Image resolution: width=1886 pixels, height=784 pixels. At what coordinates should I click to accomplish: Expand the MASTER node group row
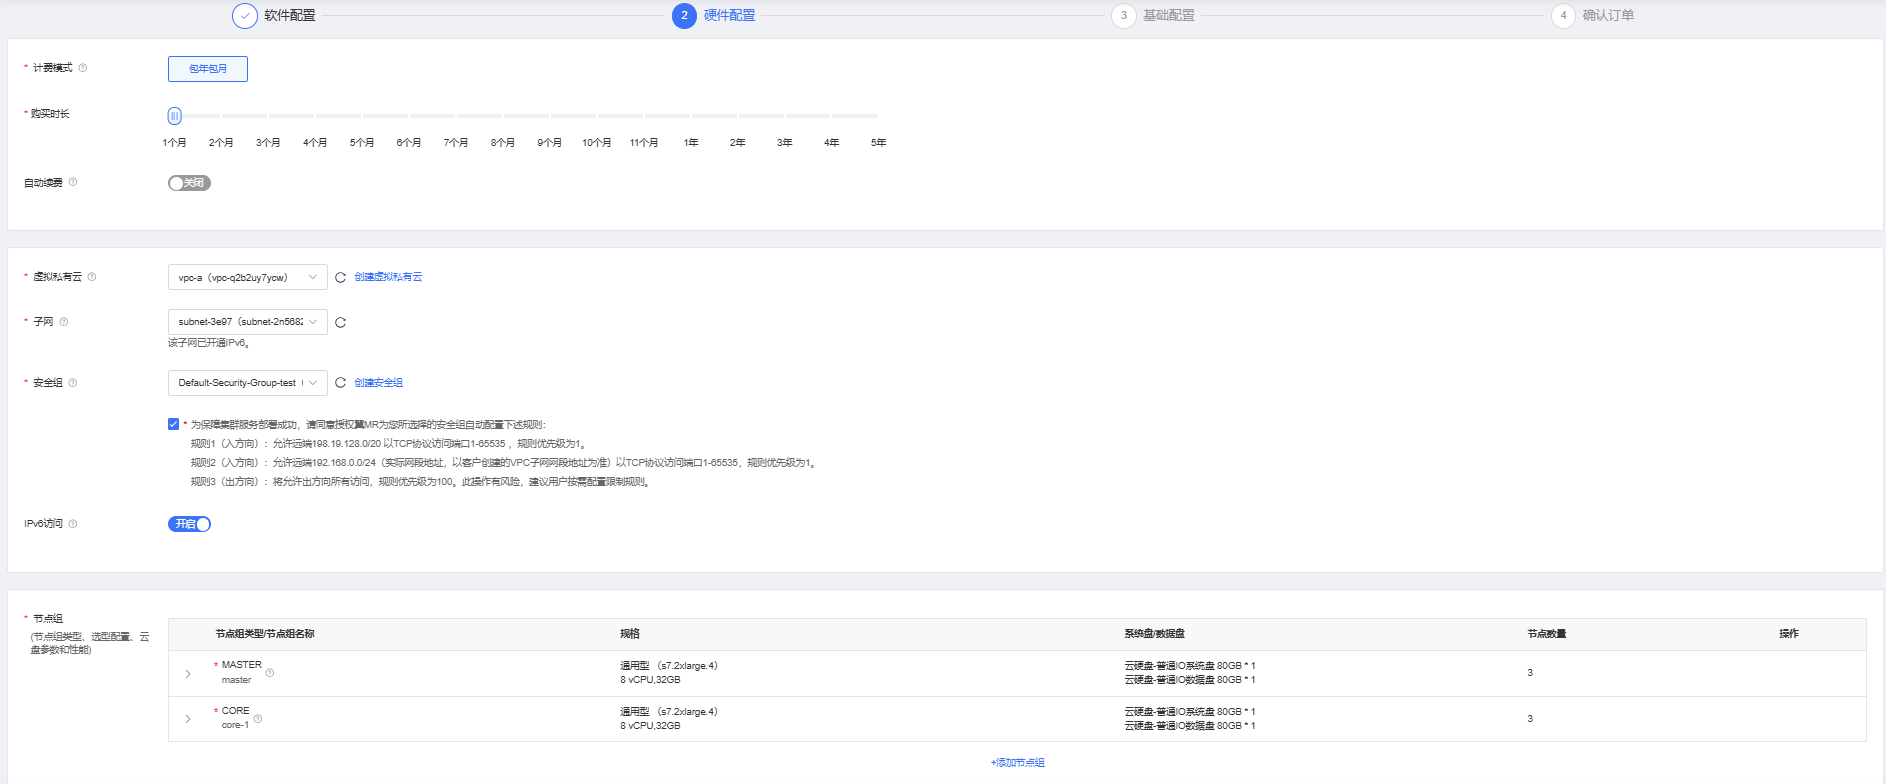(x=188, y=674)
